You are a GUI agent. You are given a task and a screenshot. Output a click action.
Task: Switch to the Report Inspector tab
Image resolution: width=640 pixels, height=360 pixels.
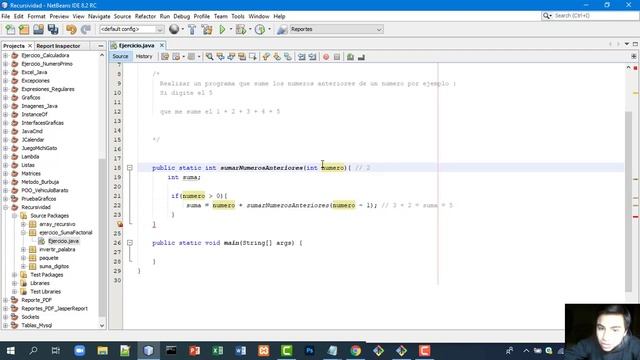tap(58, 46)
